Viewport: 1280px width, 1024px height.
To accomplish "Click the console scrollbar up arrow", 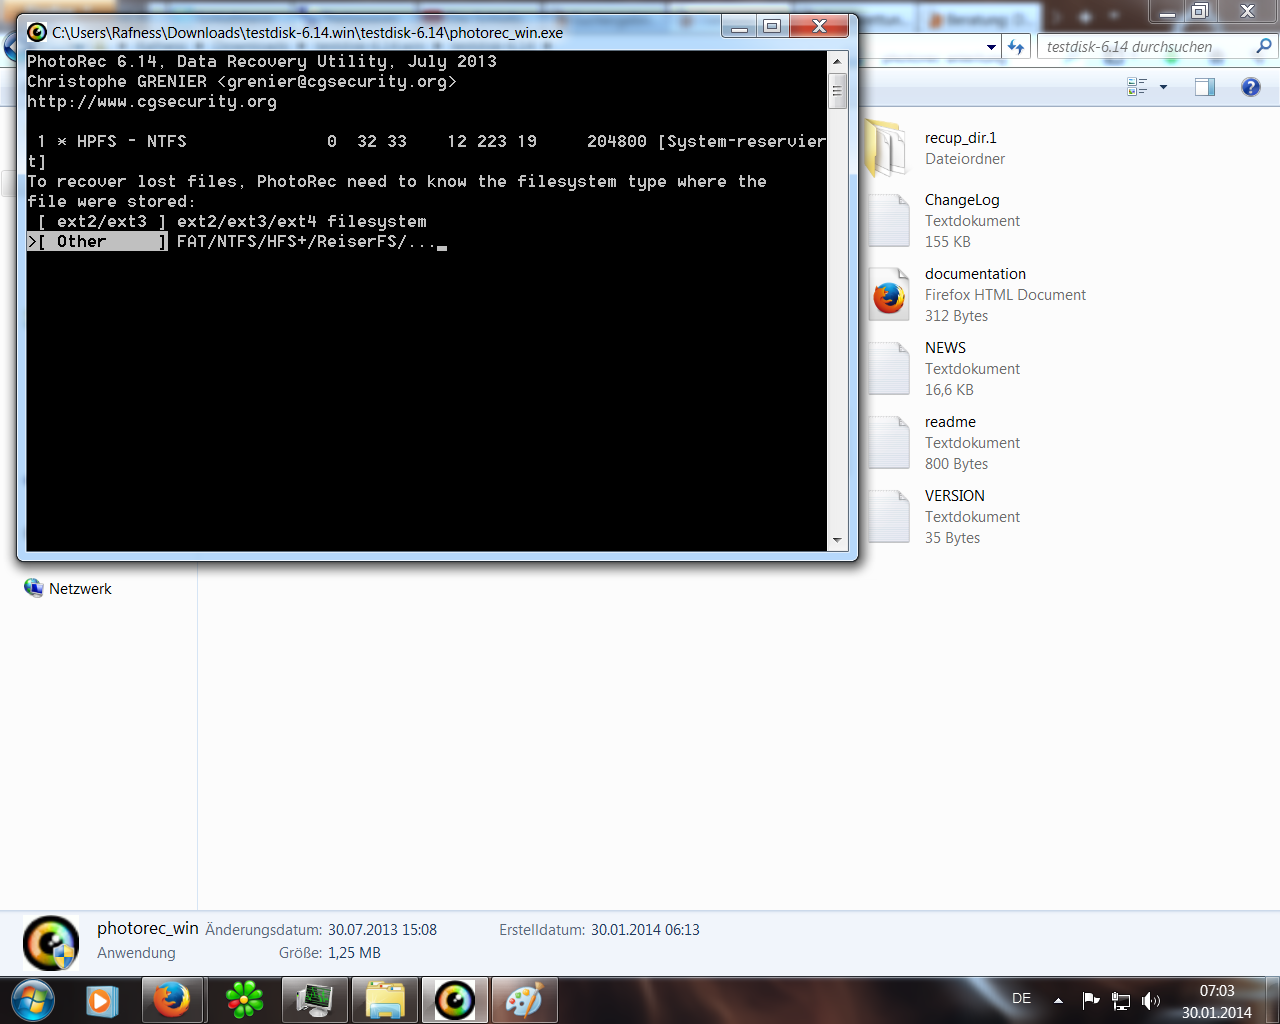I will (837, 62).
